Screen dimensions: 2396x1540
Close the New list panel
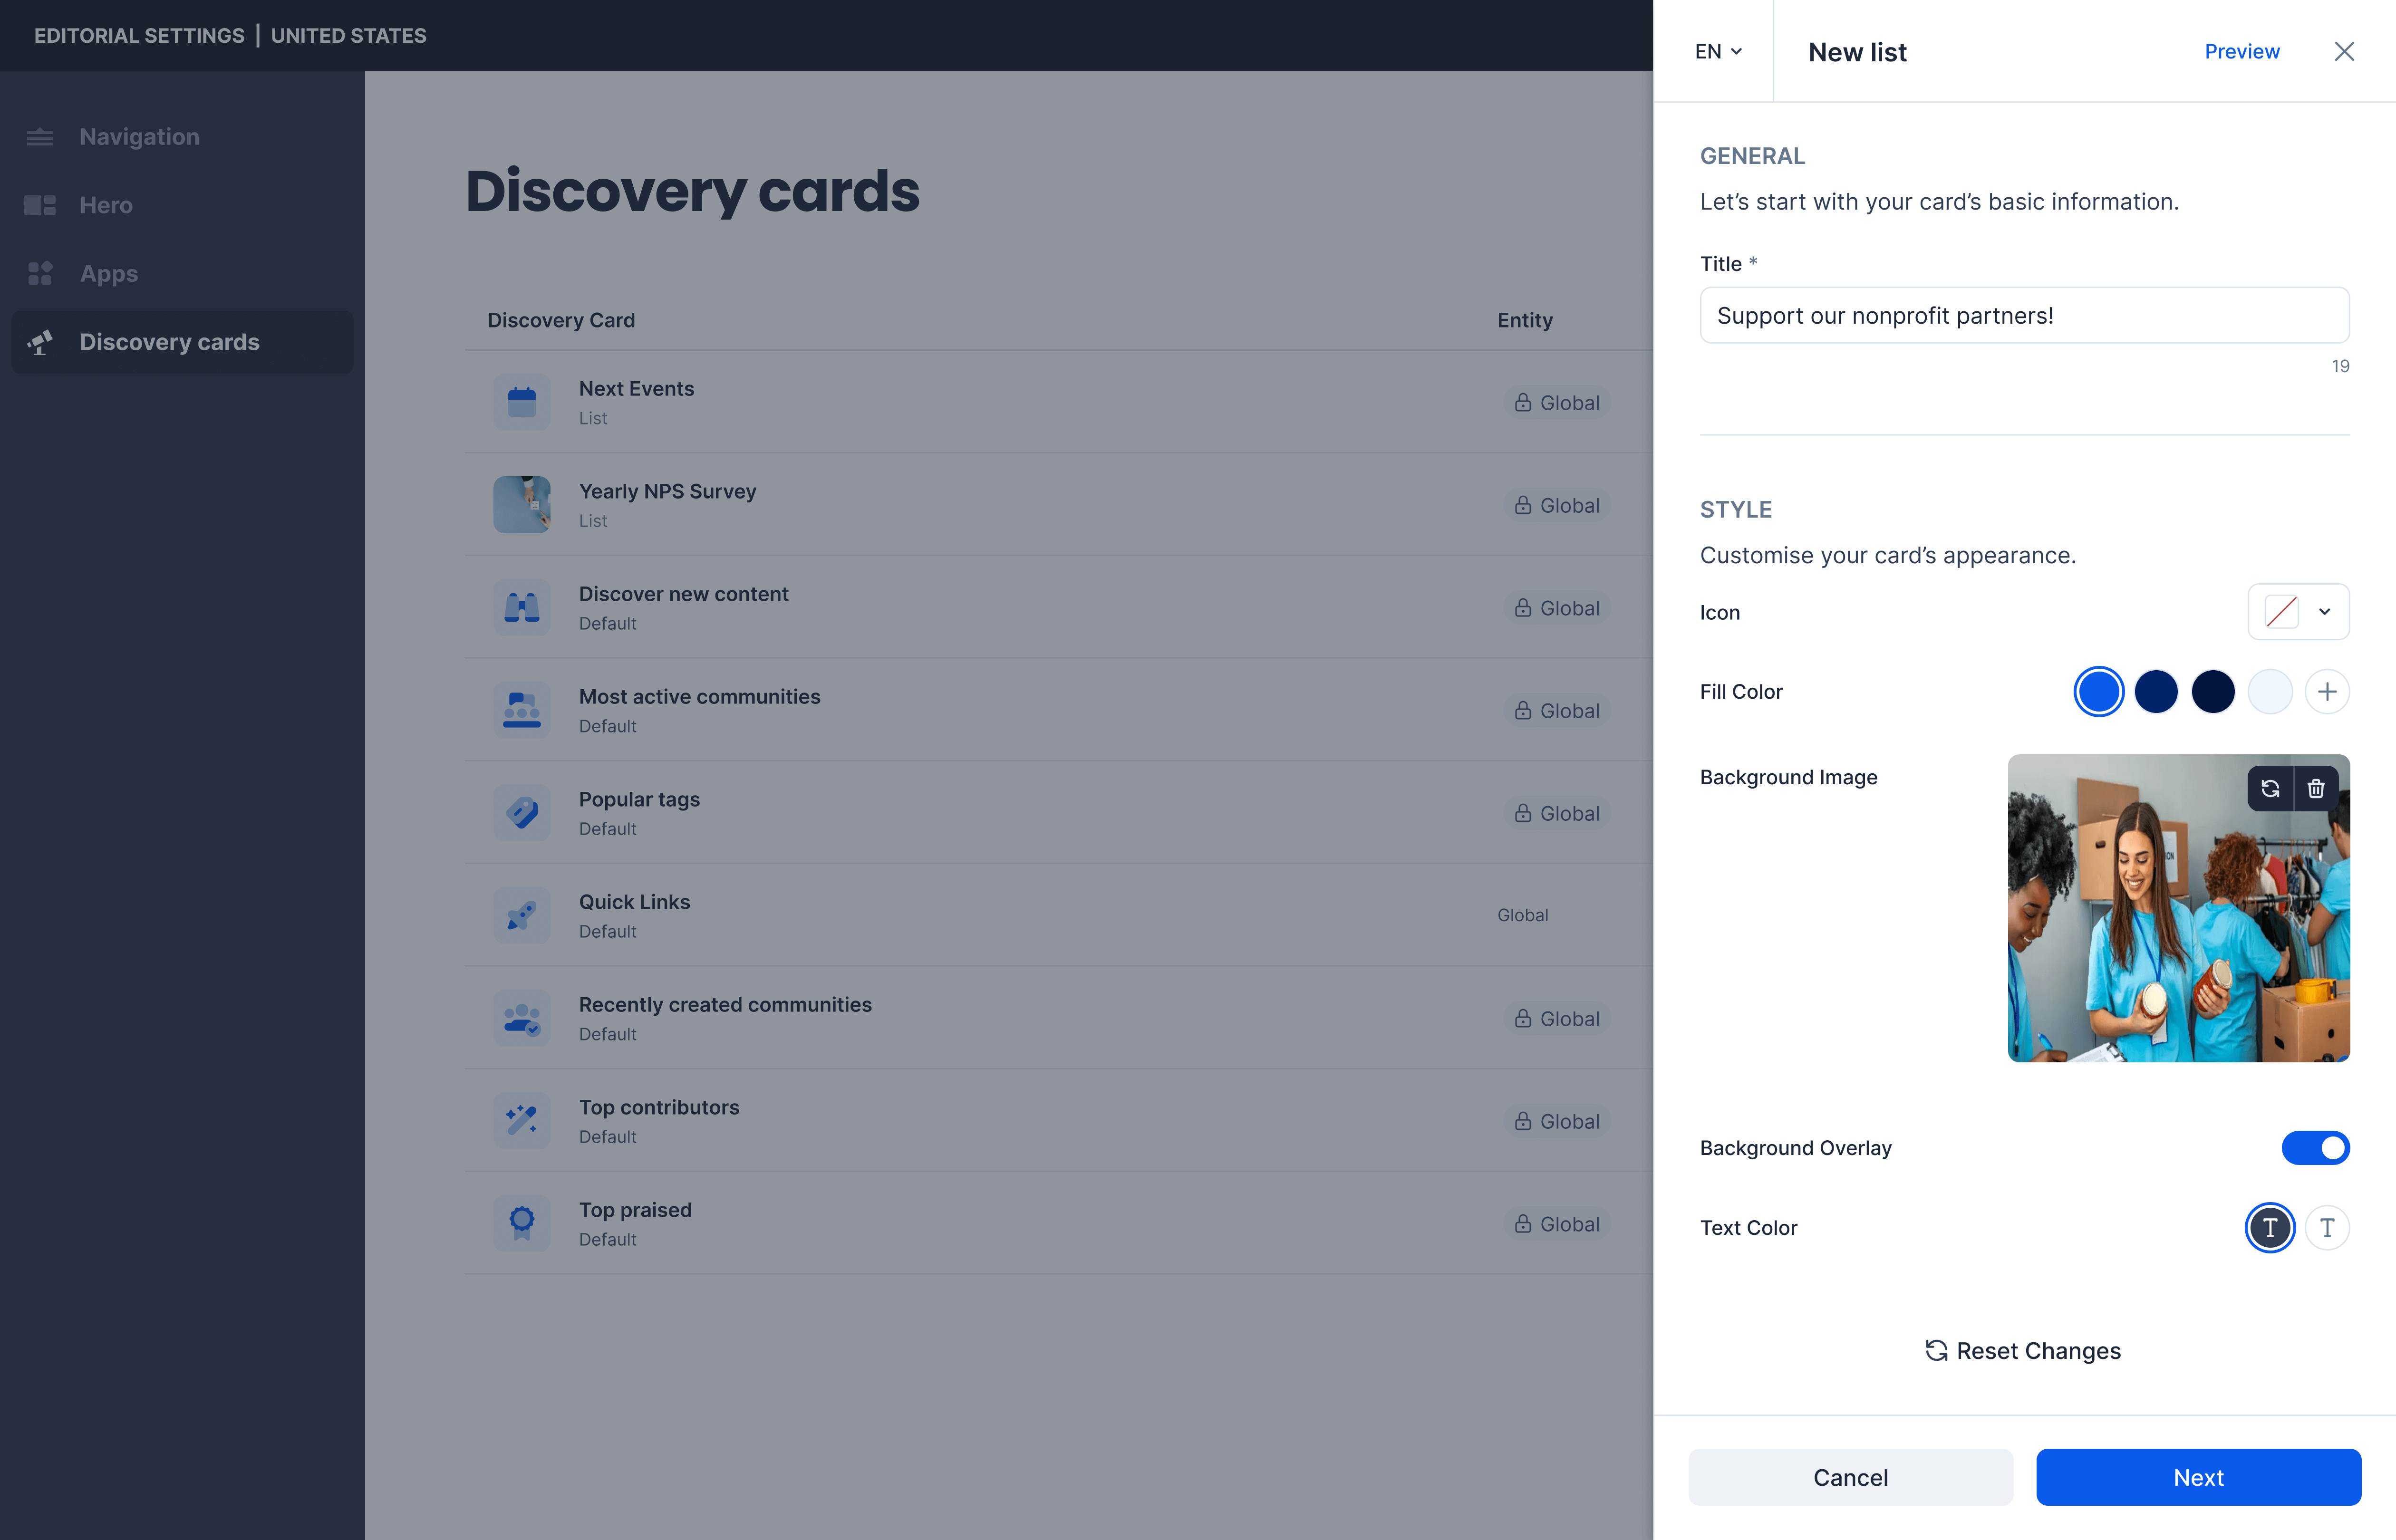2344,51
